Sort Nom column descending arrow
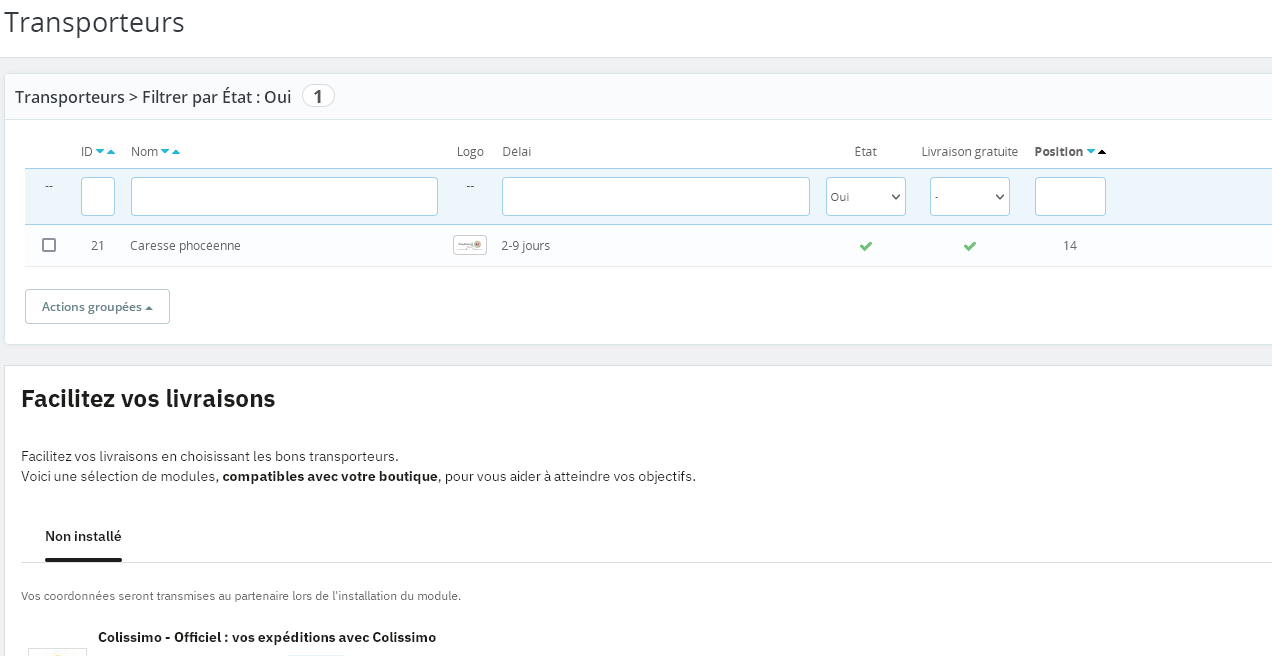This screenshot has width=1272, height=656. point(165,152)
